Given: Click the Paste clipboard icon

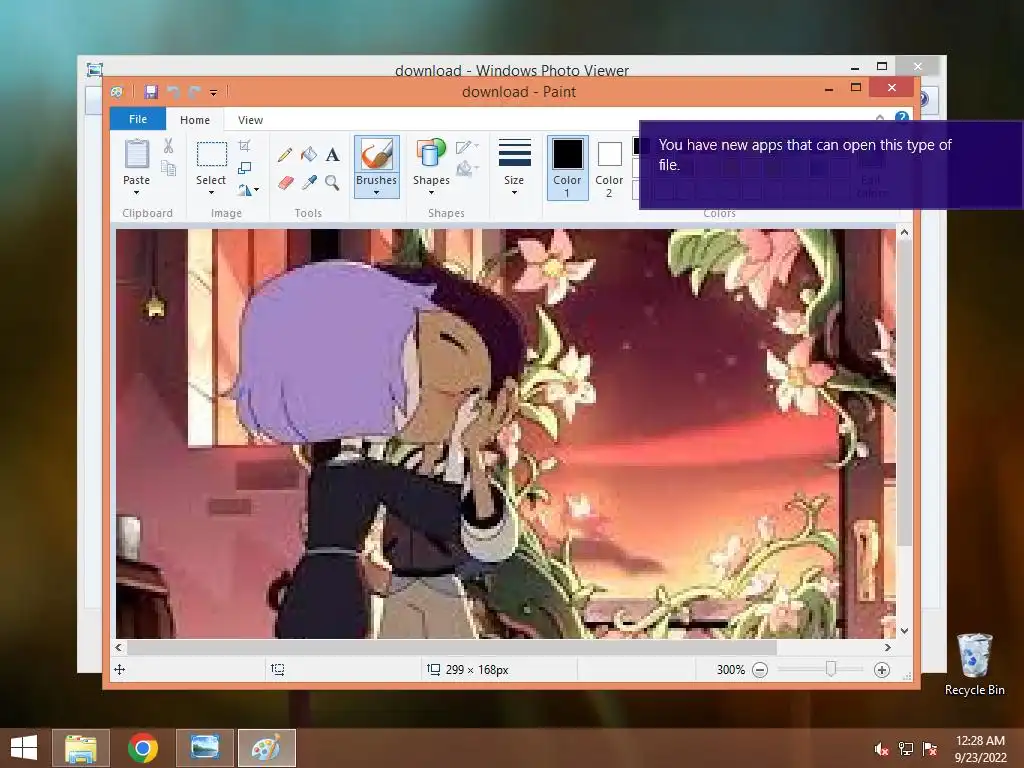Looking at the screenshot, I should click(x=137, y=154).
